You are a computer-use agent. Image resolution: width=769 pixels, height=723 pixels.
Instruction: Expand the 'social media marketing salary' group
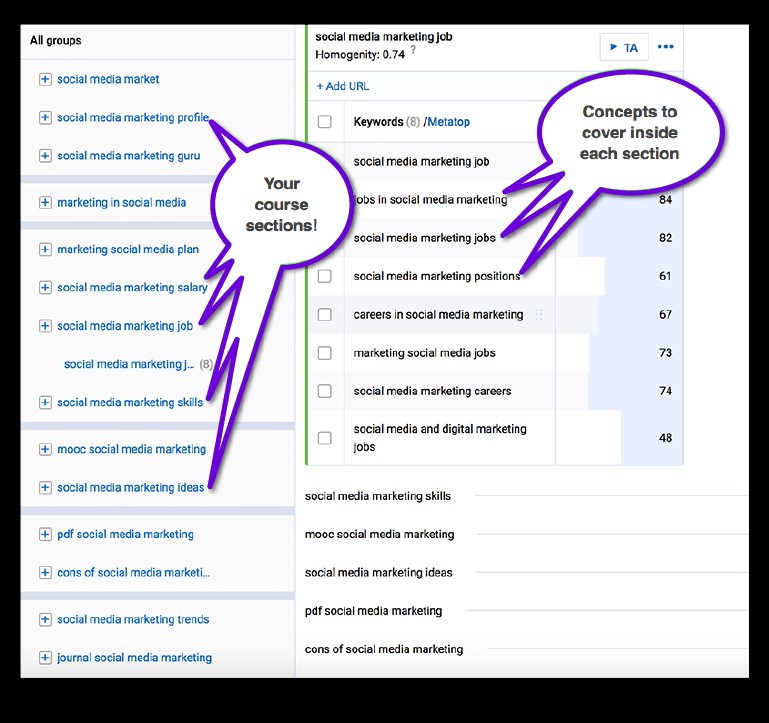[45, 287]
